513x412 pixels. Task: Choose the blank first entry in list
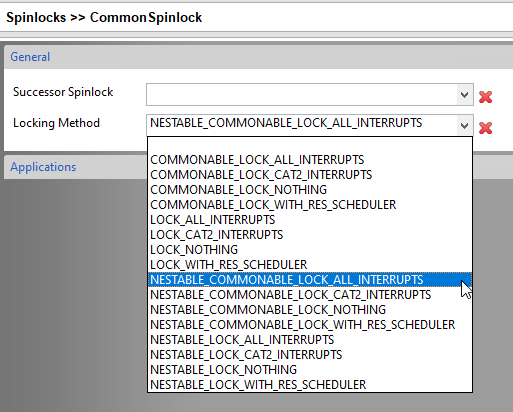coord(310,145)
